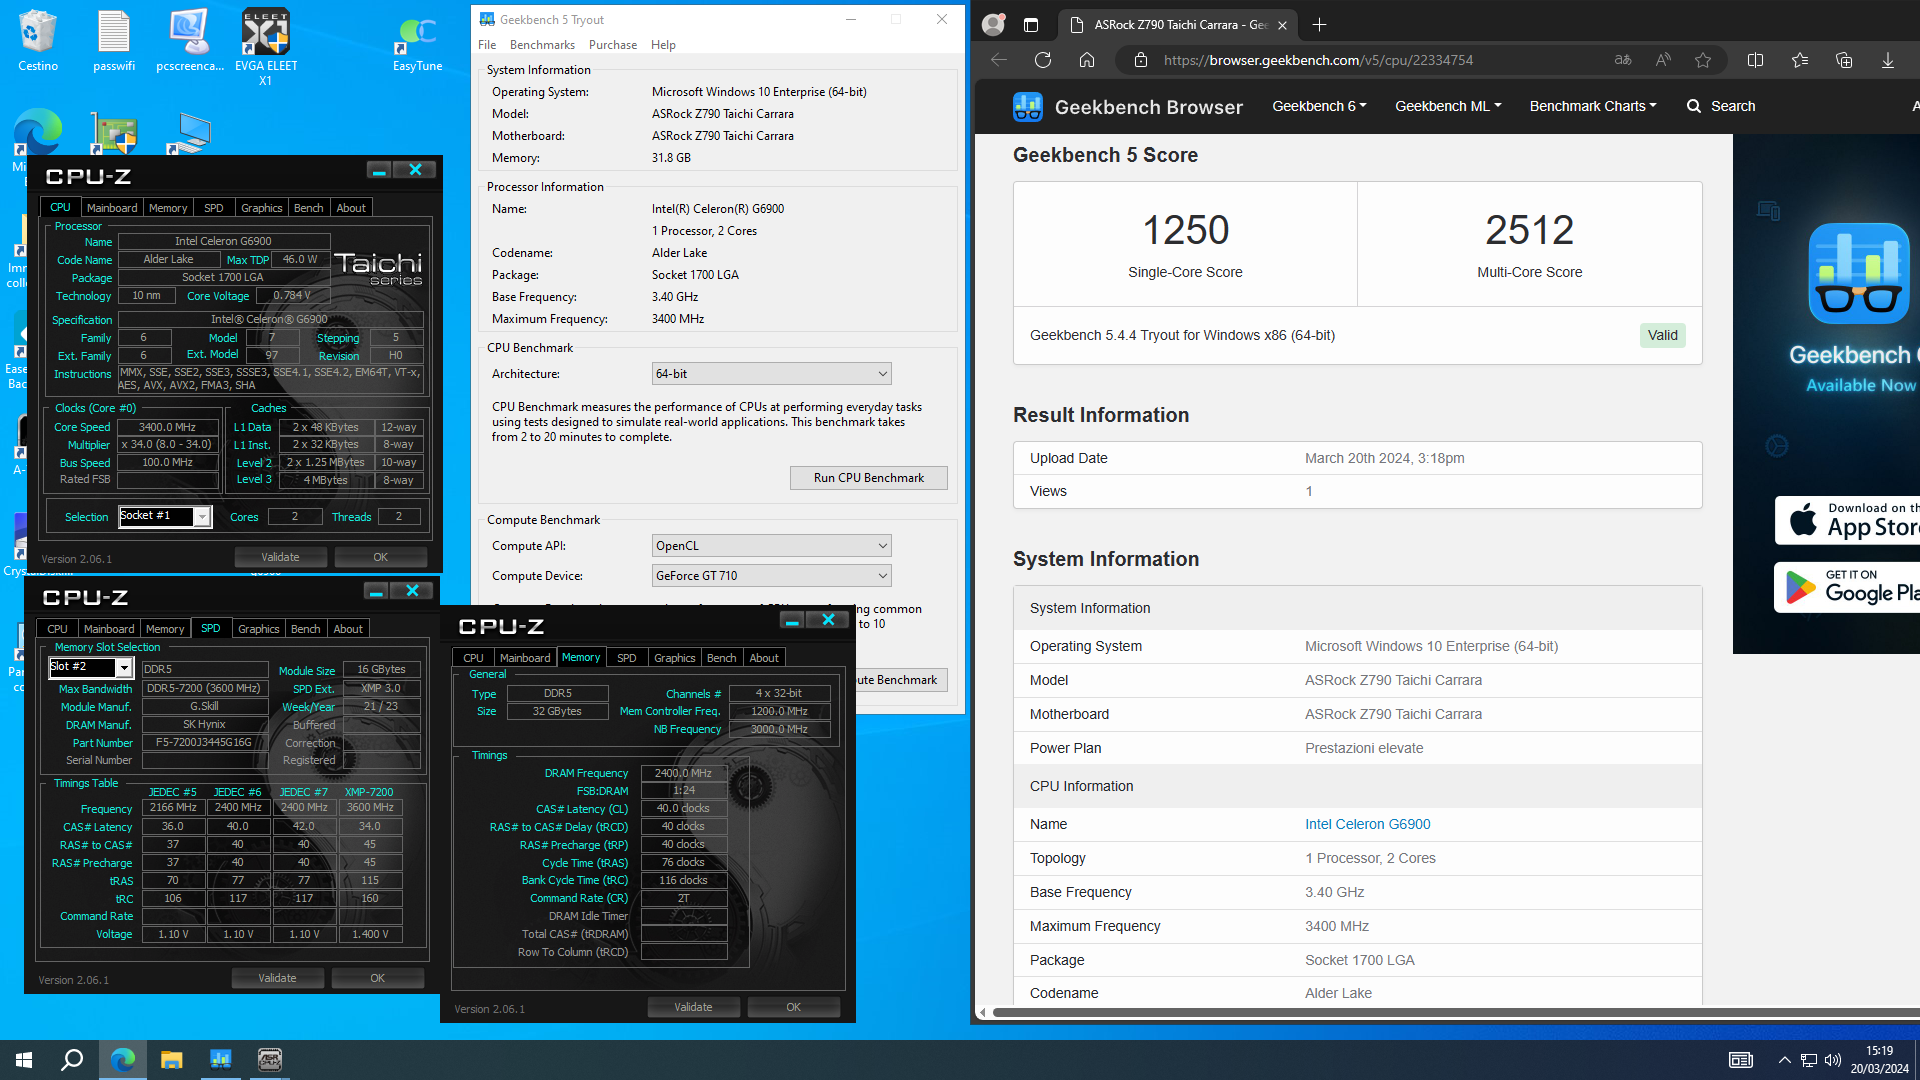The height and width of the screenshot is (1080, 1920).
Task: Open taskbar search
Action: tap(72, 1060)
